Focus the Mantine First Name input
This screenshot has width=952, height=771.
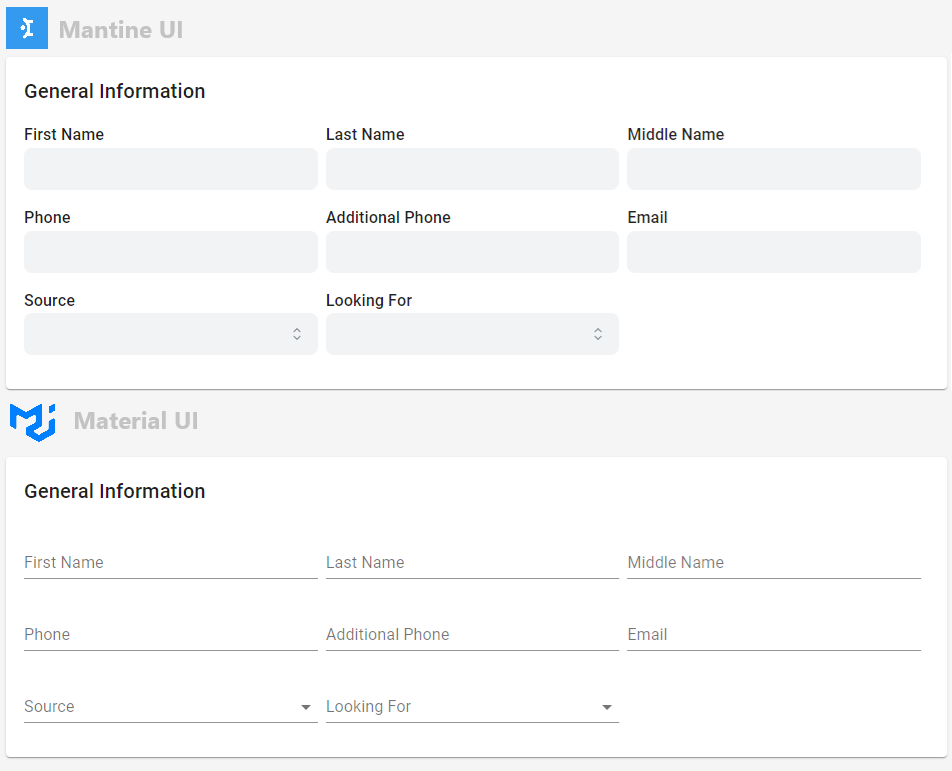(171, 169)
